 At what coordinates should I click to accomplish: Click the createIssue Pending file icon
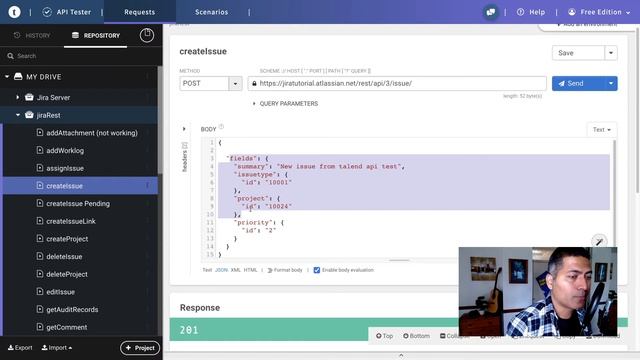pyautogui.click(x=40, y=203)
